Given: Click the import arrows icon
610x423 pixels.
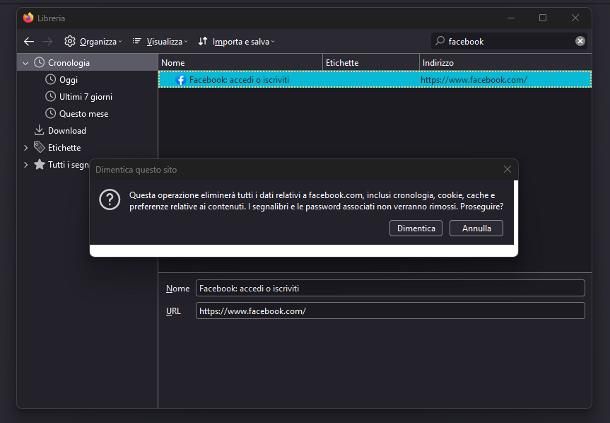Looking at the screenshot, I should [203, 41].
